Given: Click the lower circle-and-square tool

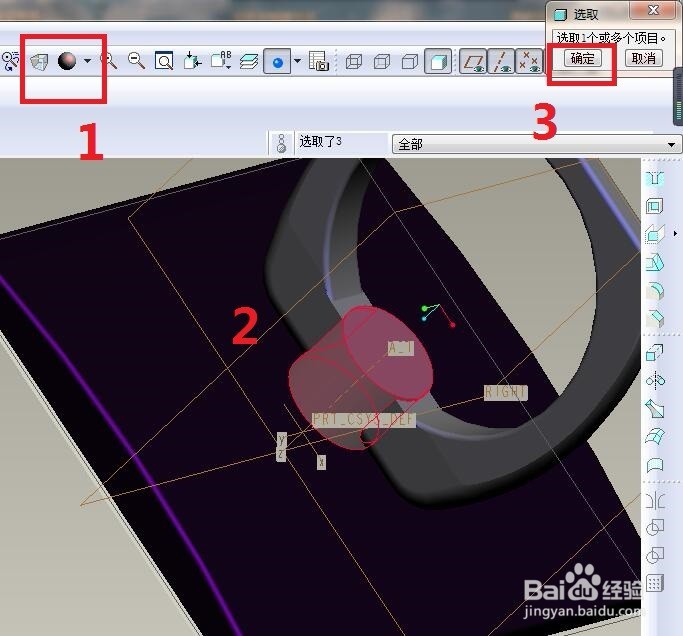Looking at the screenshot, I should (x=655, y=555).
